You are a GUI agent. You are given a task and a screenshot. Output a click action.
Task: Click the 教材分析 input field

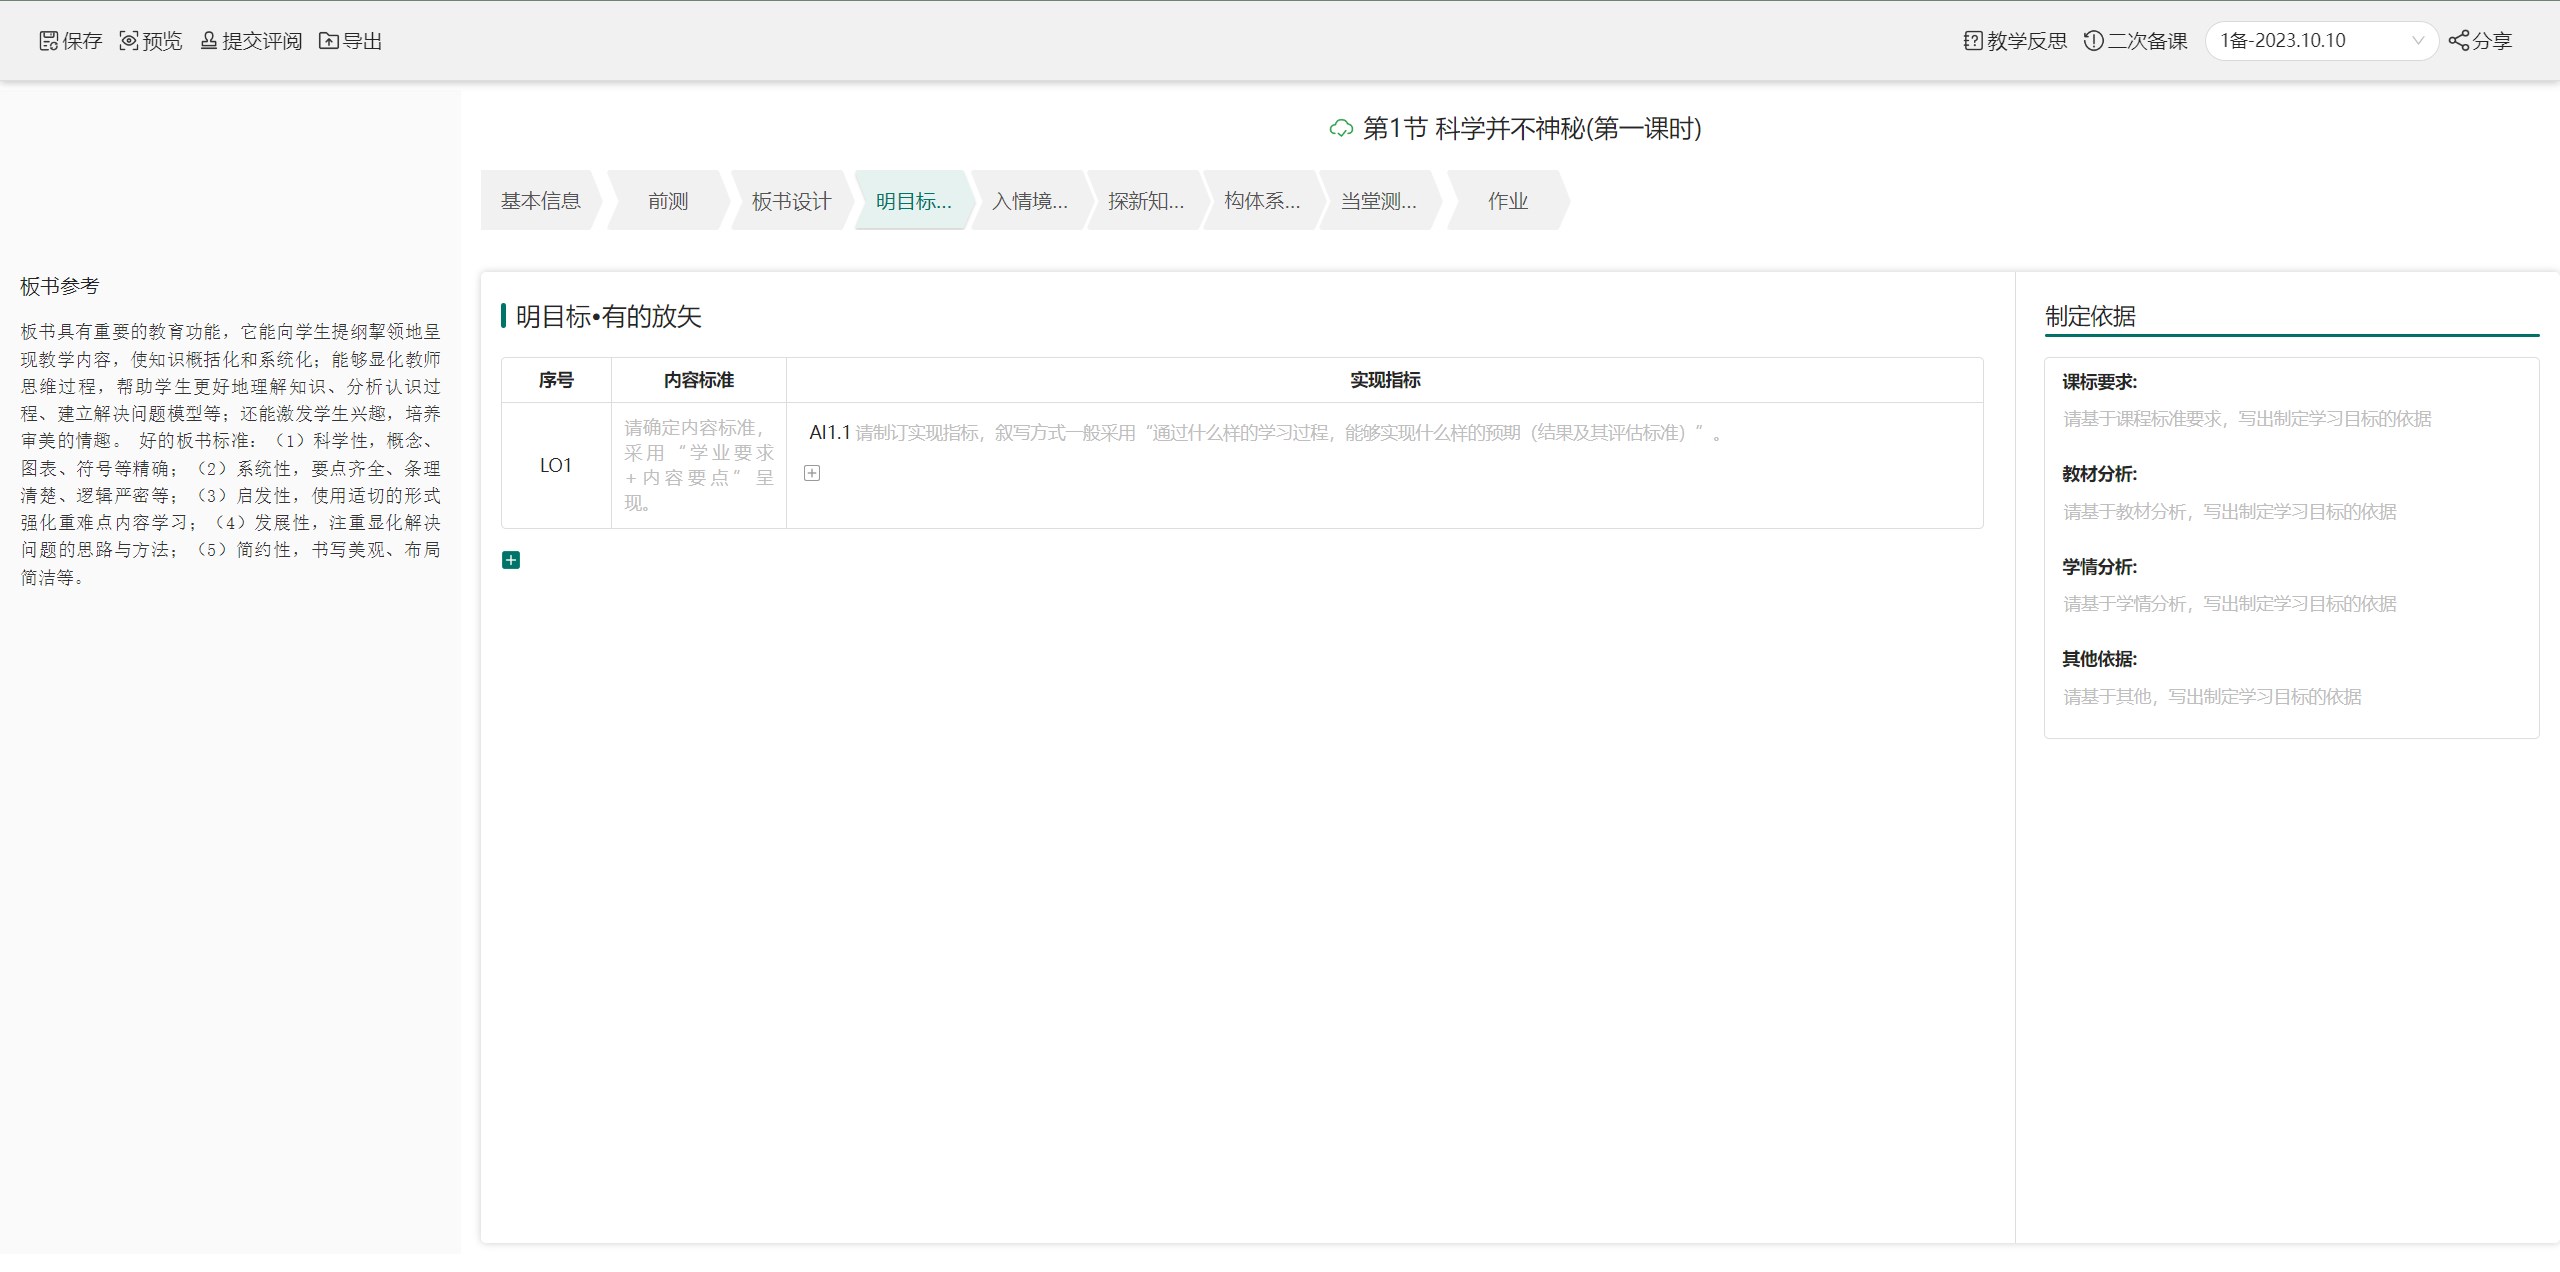pyautogui.click(x=2291, y=512)
